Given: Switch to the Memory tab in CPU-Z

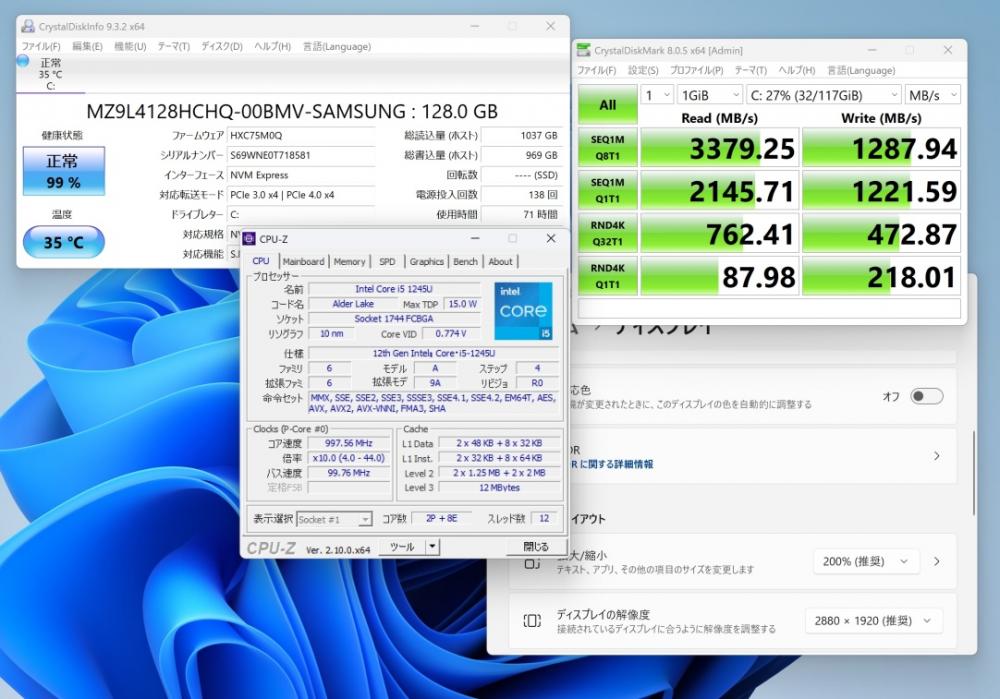Looking at the screenshot, I should pyautogui.click(x=349, y=261).
